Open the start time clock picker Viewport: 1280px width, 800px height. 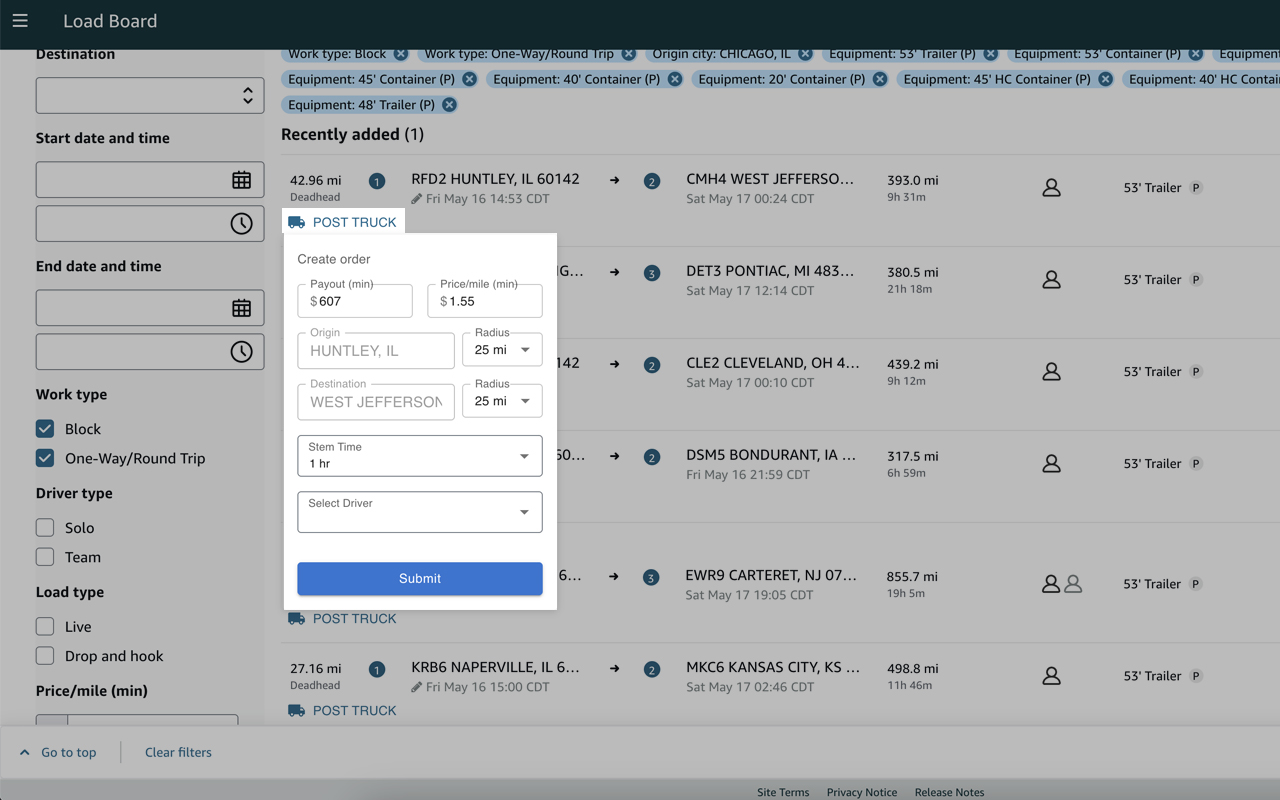tap(241, 223)
